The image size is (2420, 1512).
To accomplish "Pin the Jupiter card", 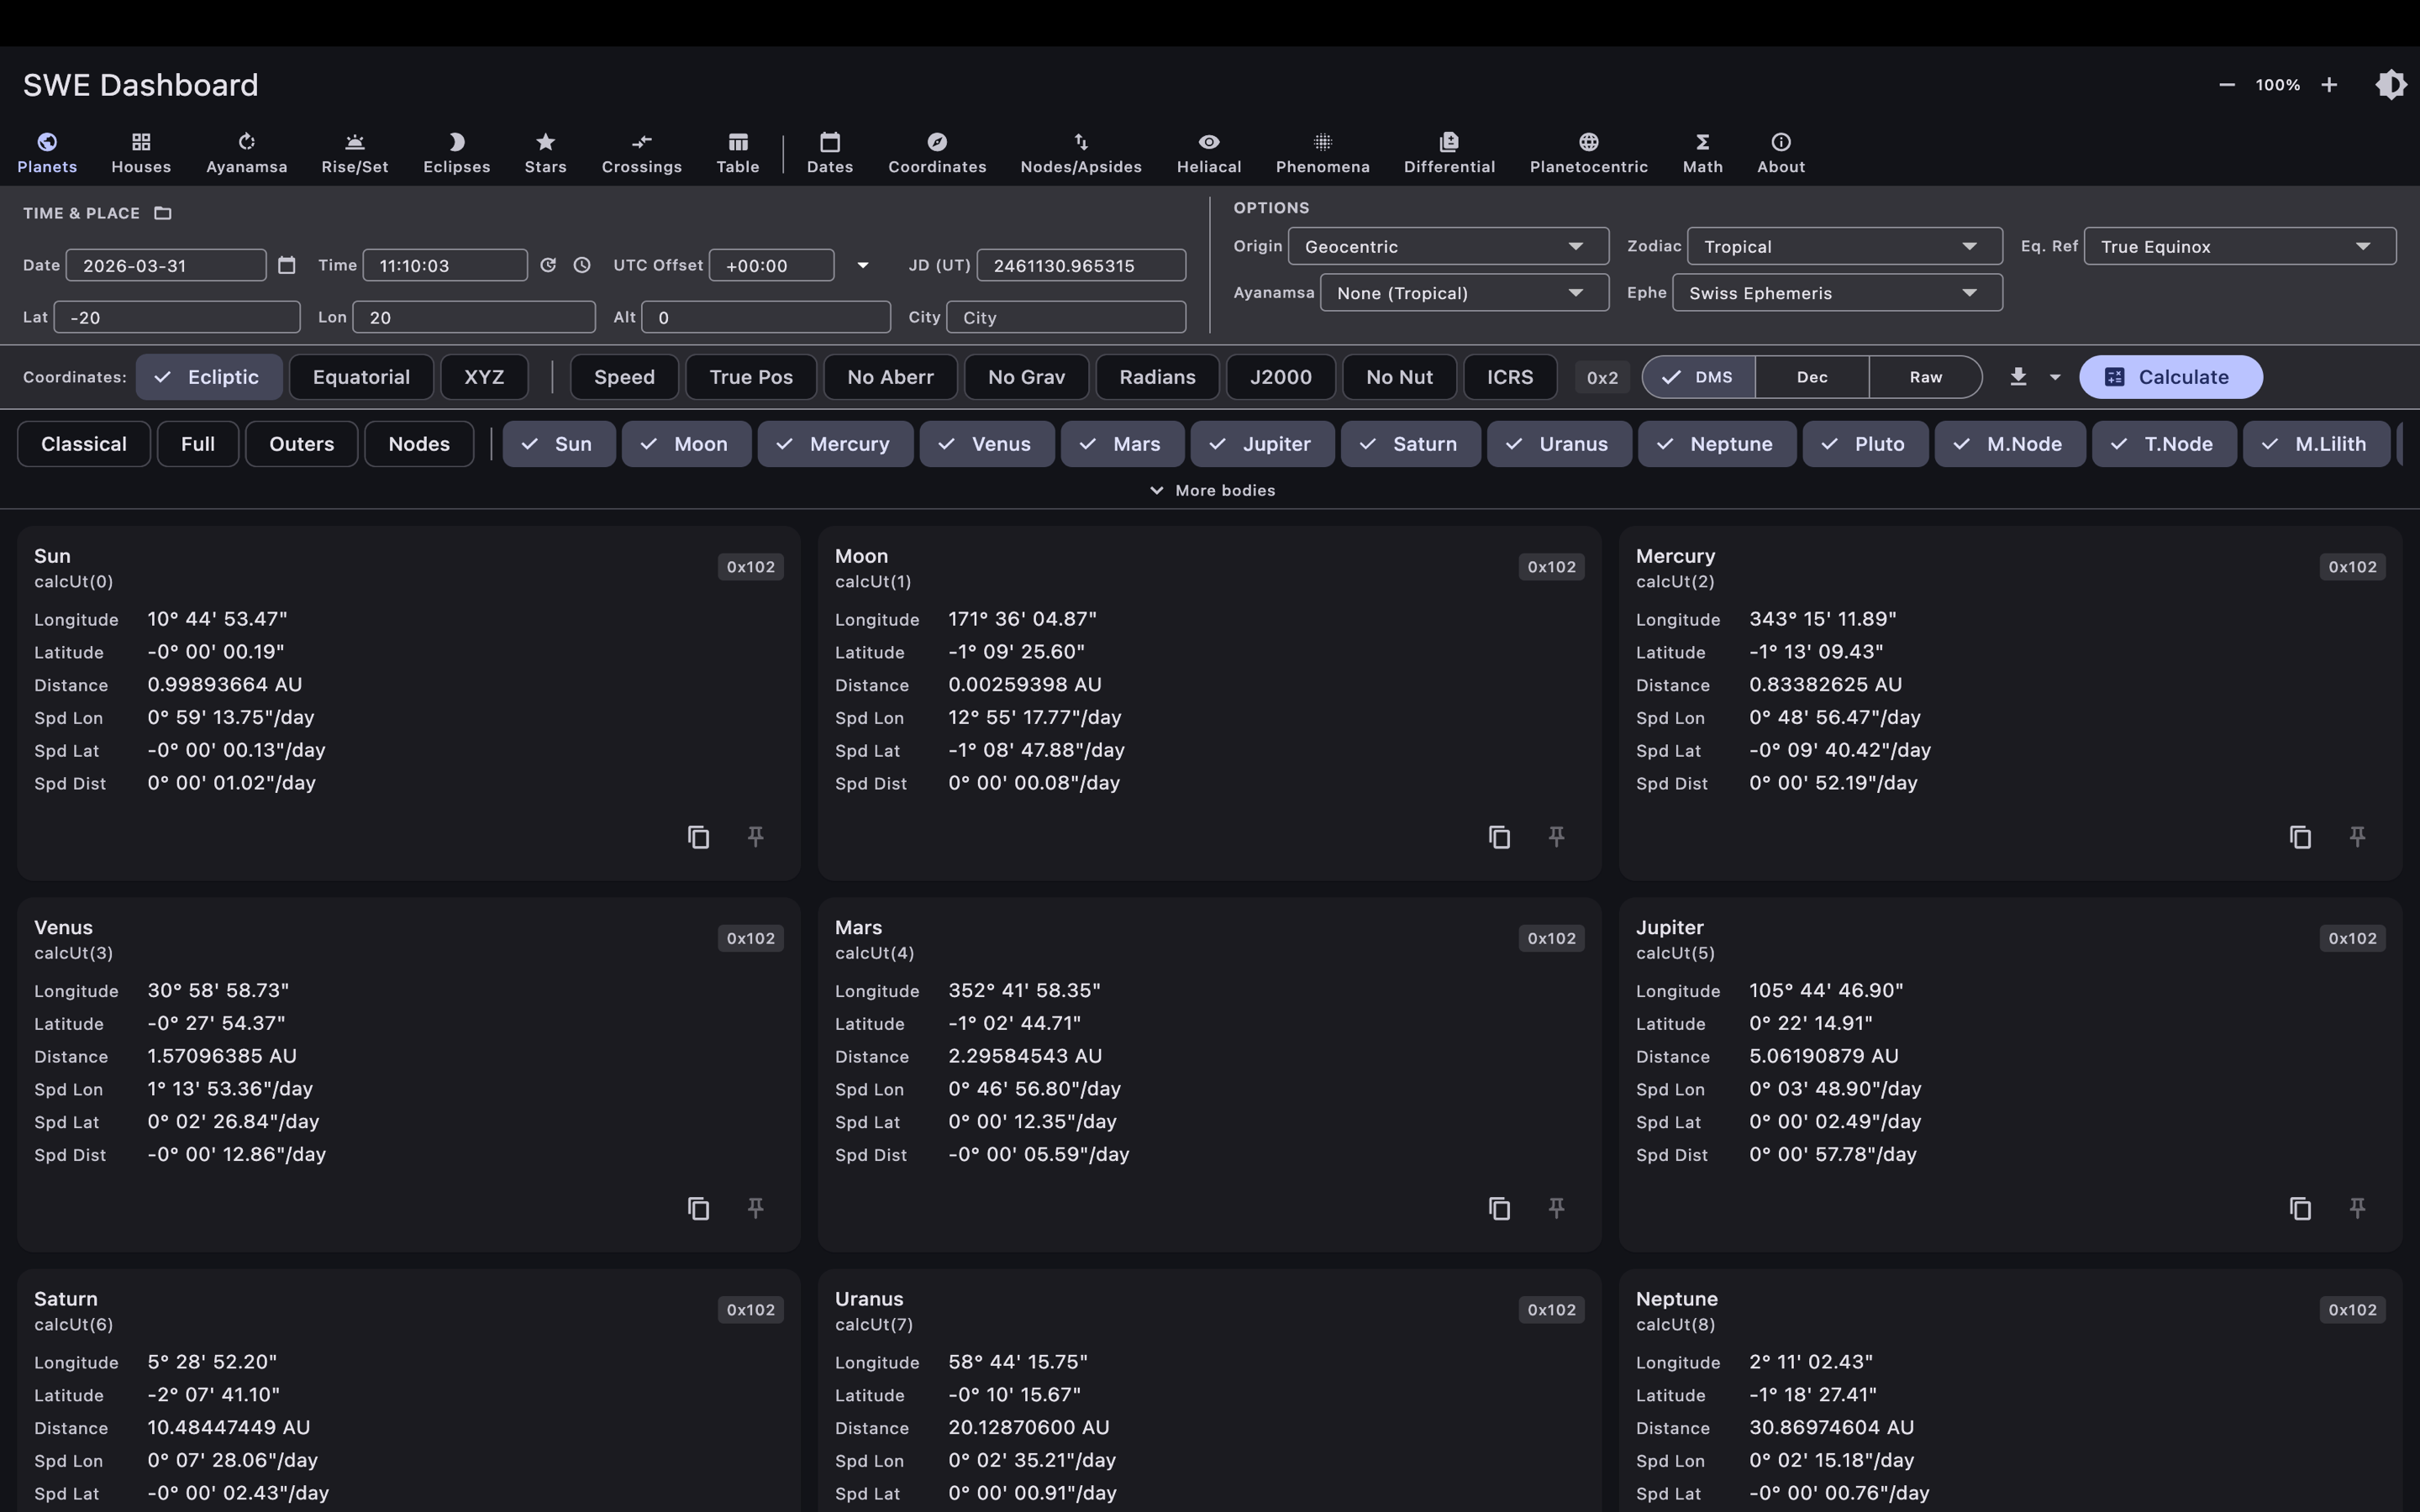I will pyautogui.click(x=2358, y=1208).
